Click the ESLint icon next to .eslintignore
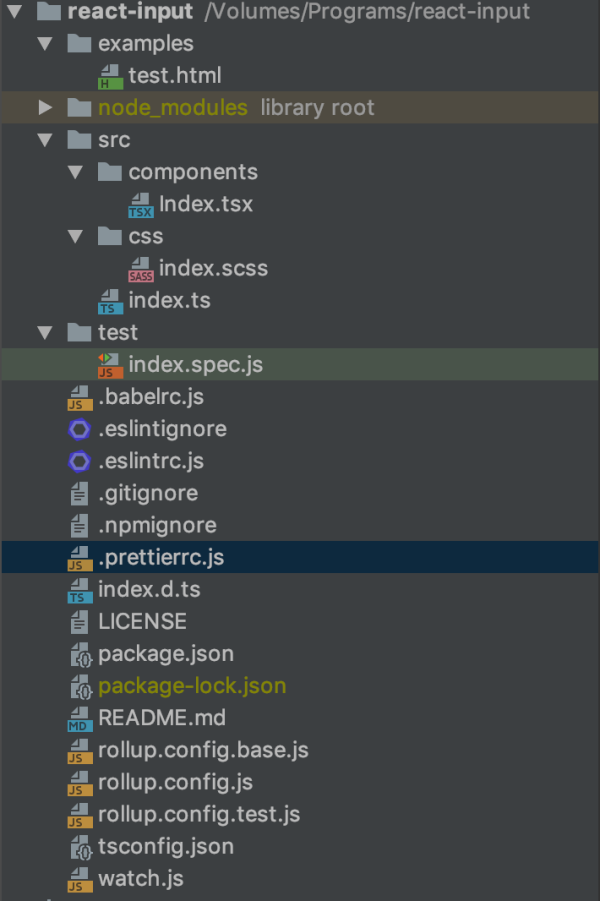This screenshot has height=901, width=600. coord(79,429)
